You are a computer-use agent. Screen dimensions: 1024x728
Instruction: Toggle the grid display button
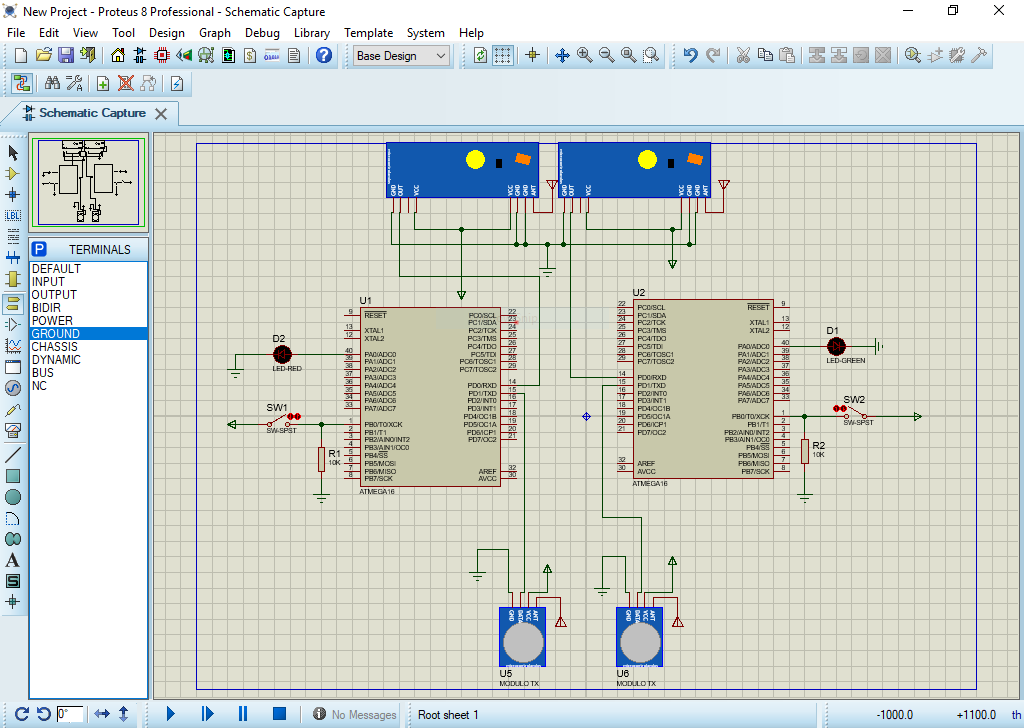coord(503,56)
